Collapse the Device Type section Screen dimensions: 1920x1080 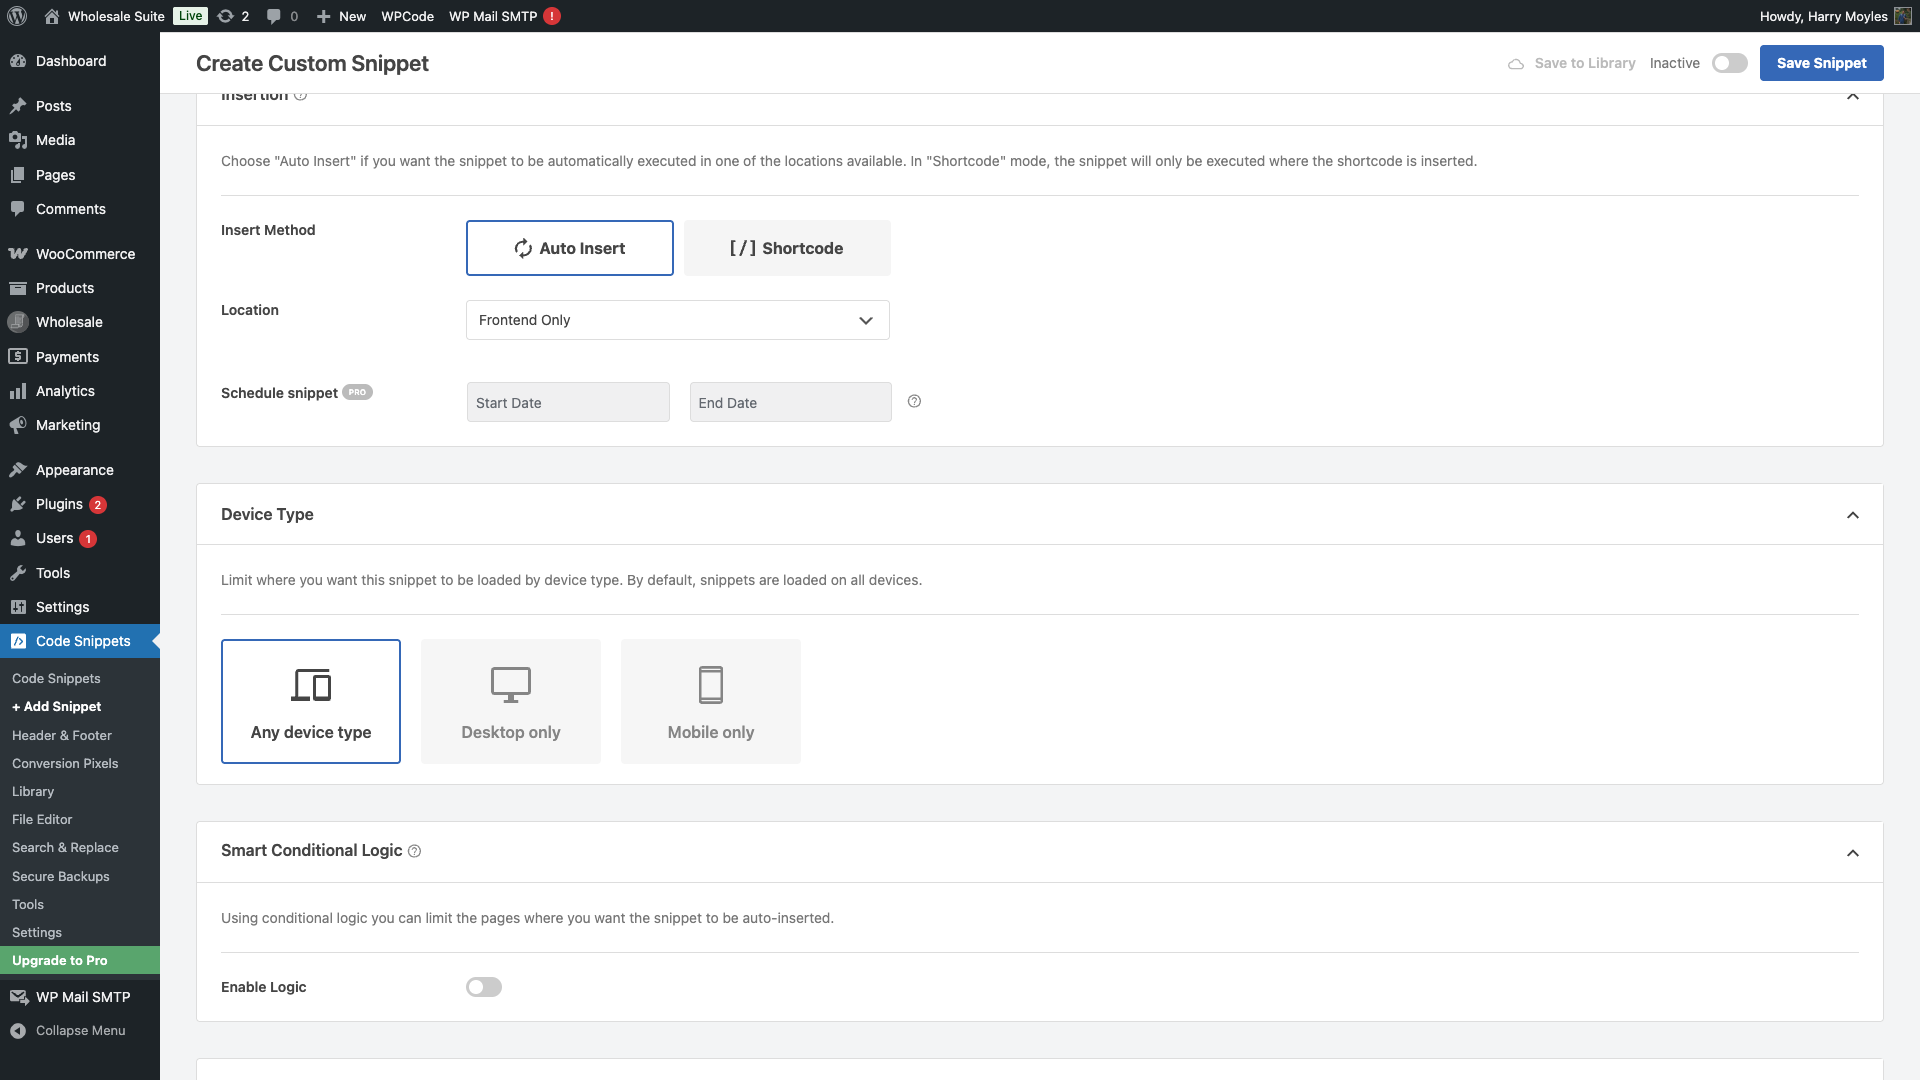[x=1853, y=514]
